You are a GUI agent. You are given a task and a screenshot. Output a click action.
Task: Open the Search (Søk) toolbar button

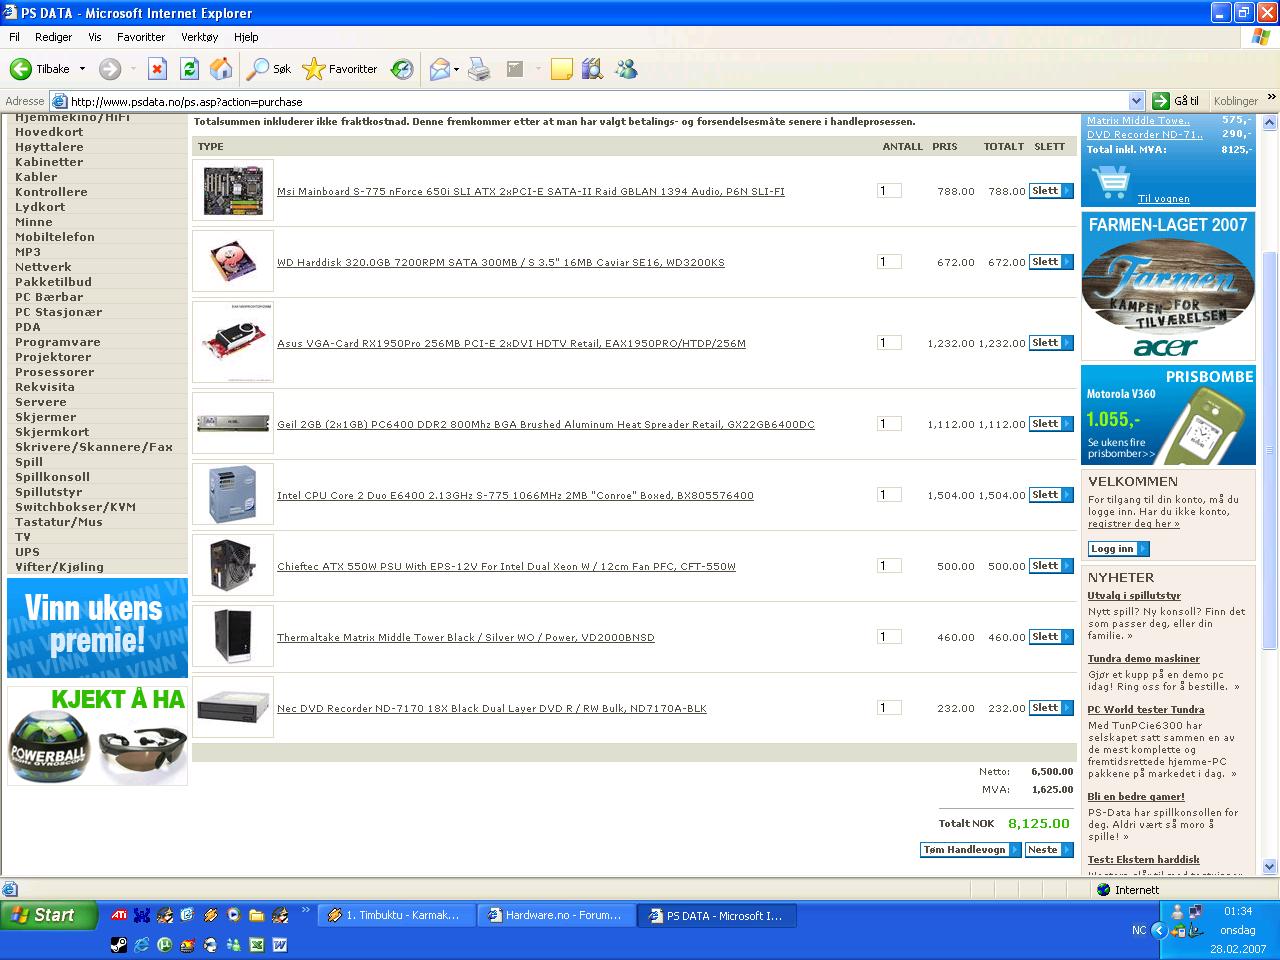(x=270, y=69)
